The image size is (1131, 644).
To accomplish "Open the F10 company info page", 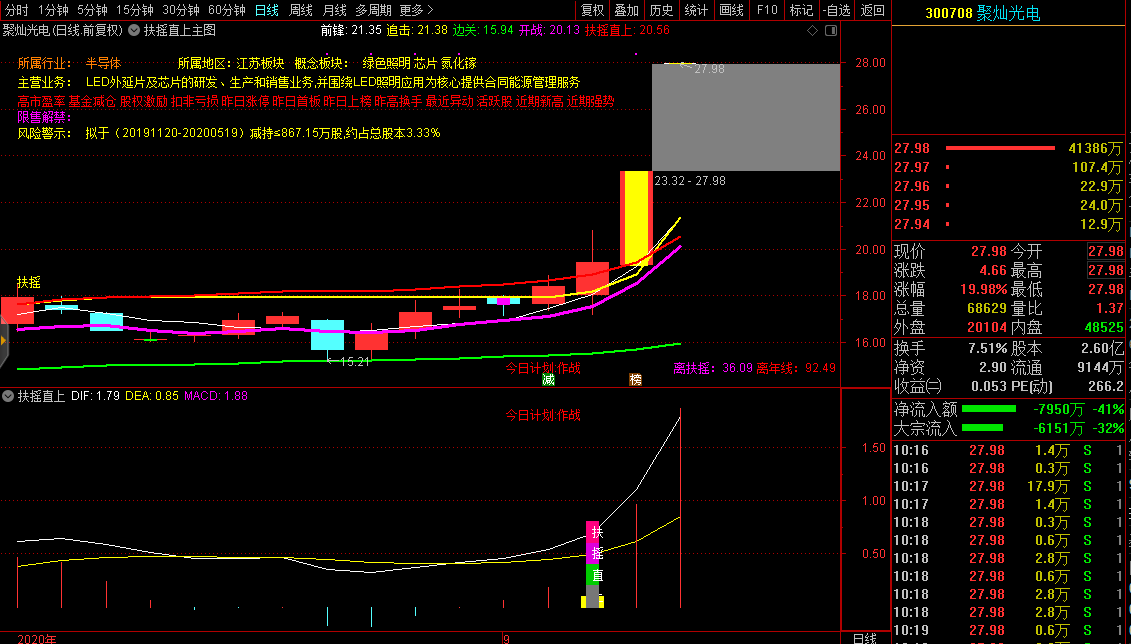I will tap(767, 10).
